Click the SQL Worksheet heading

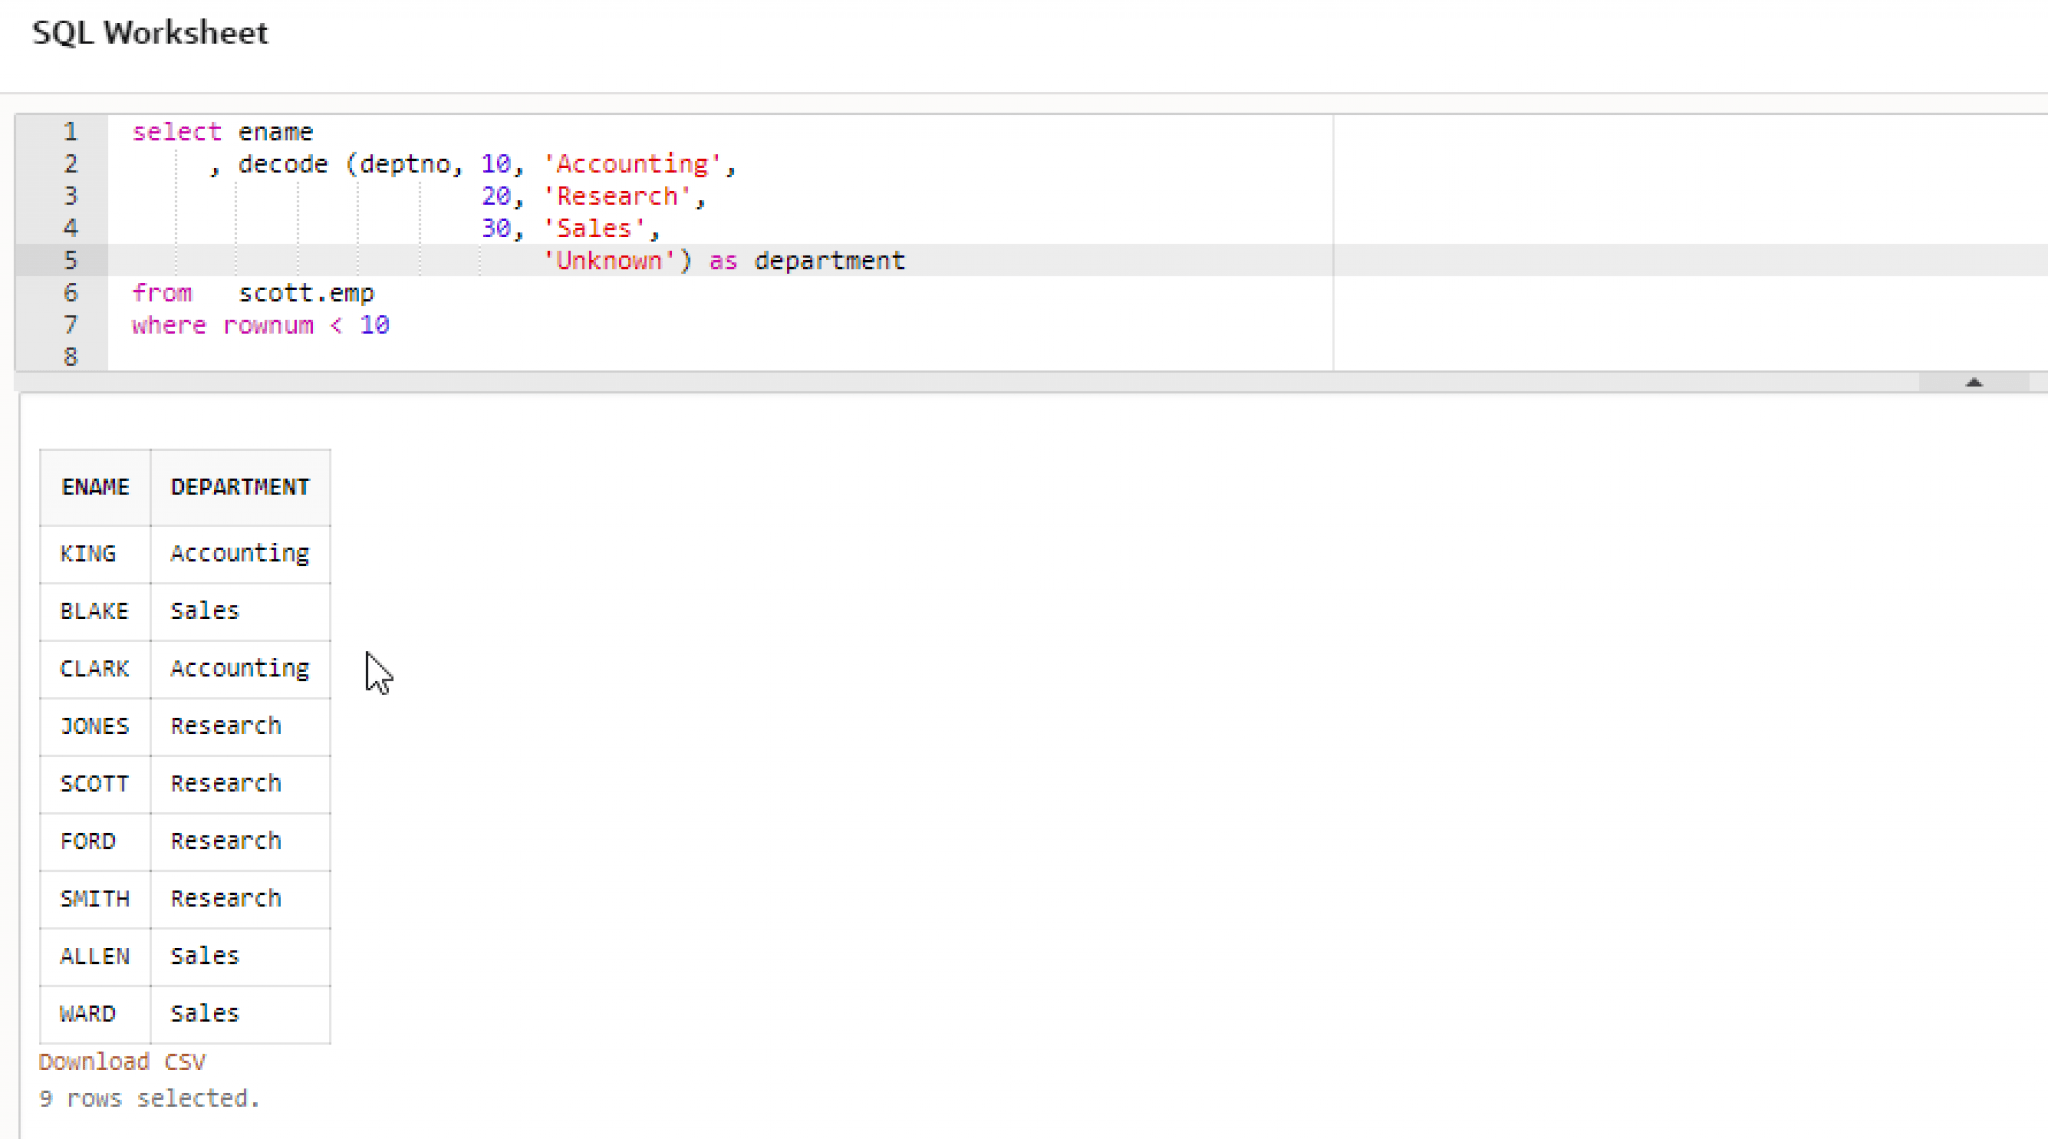(x=150, y=33)
